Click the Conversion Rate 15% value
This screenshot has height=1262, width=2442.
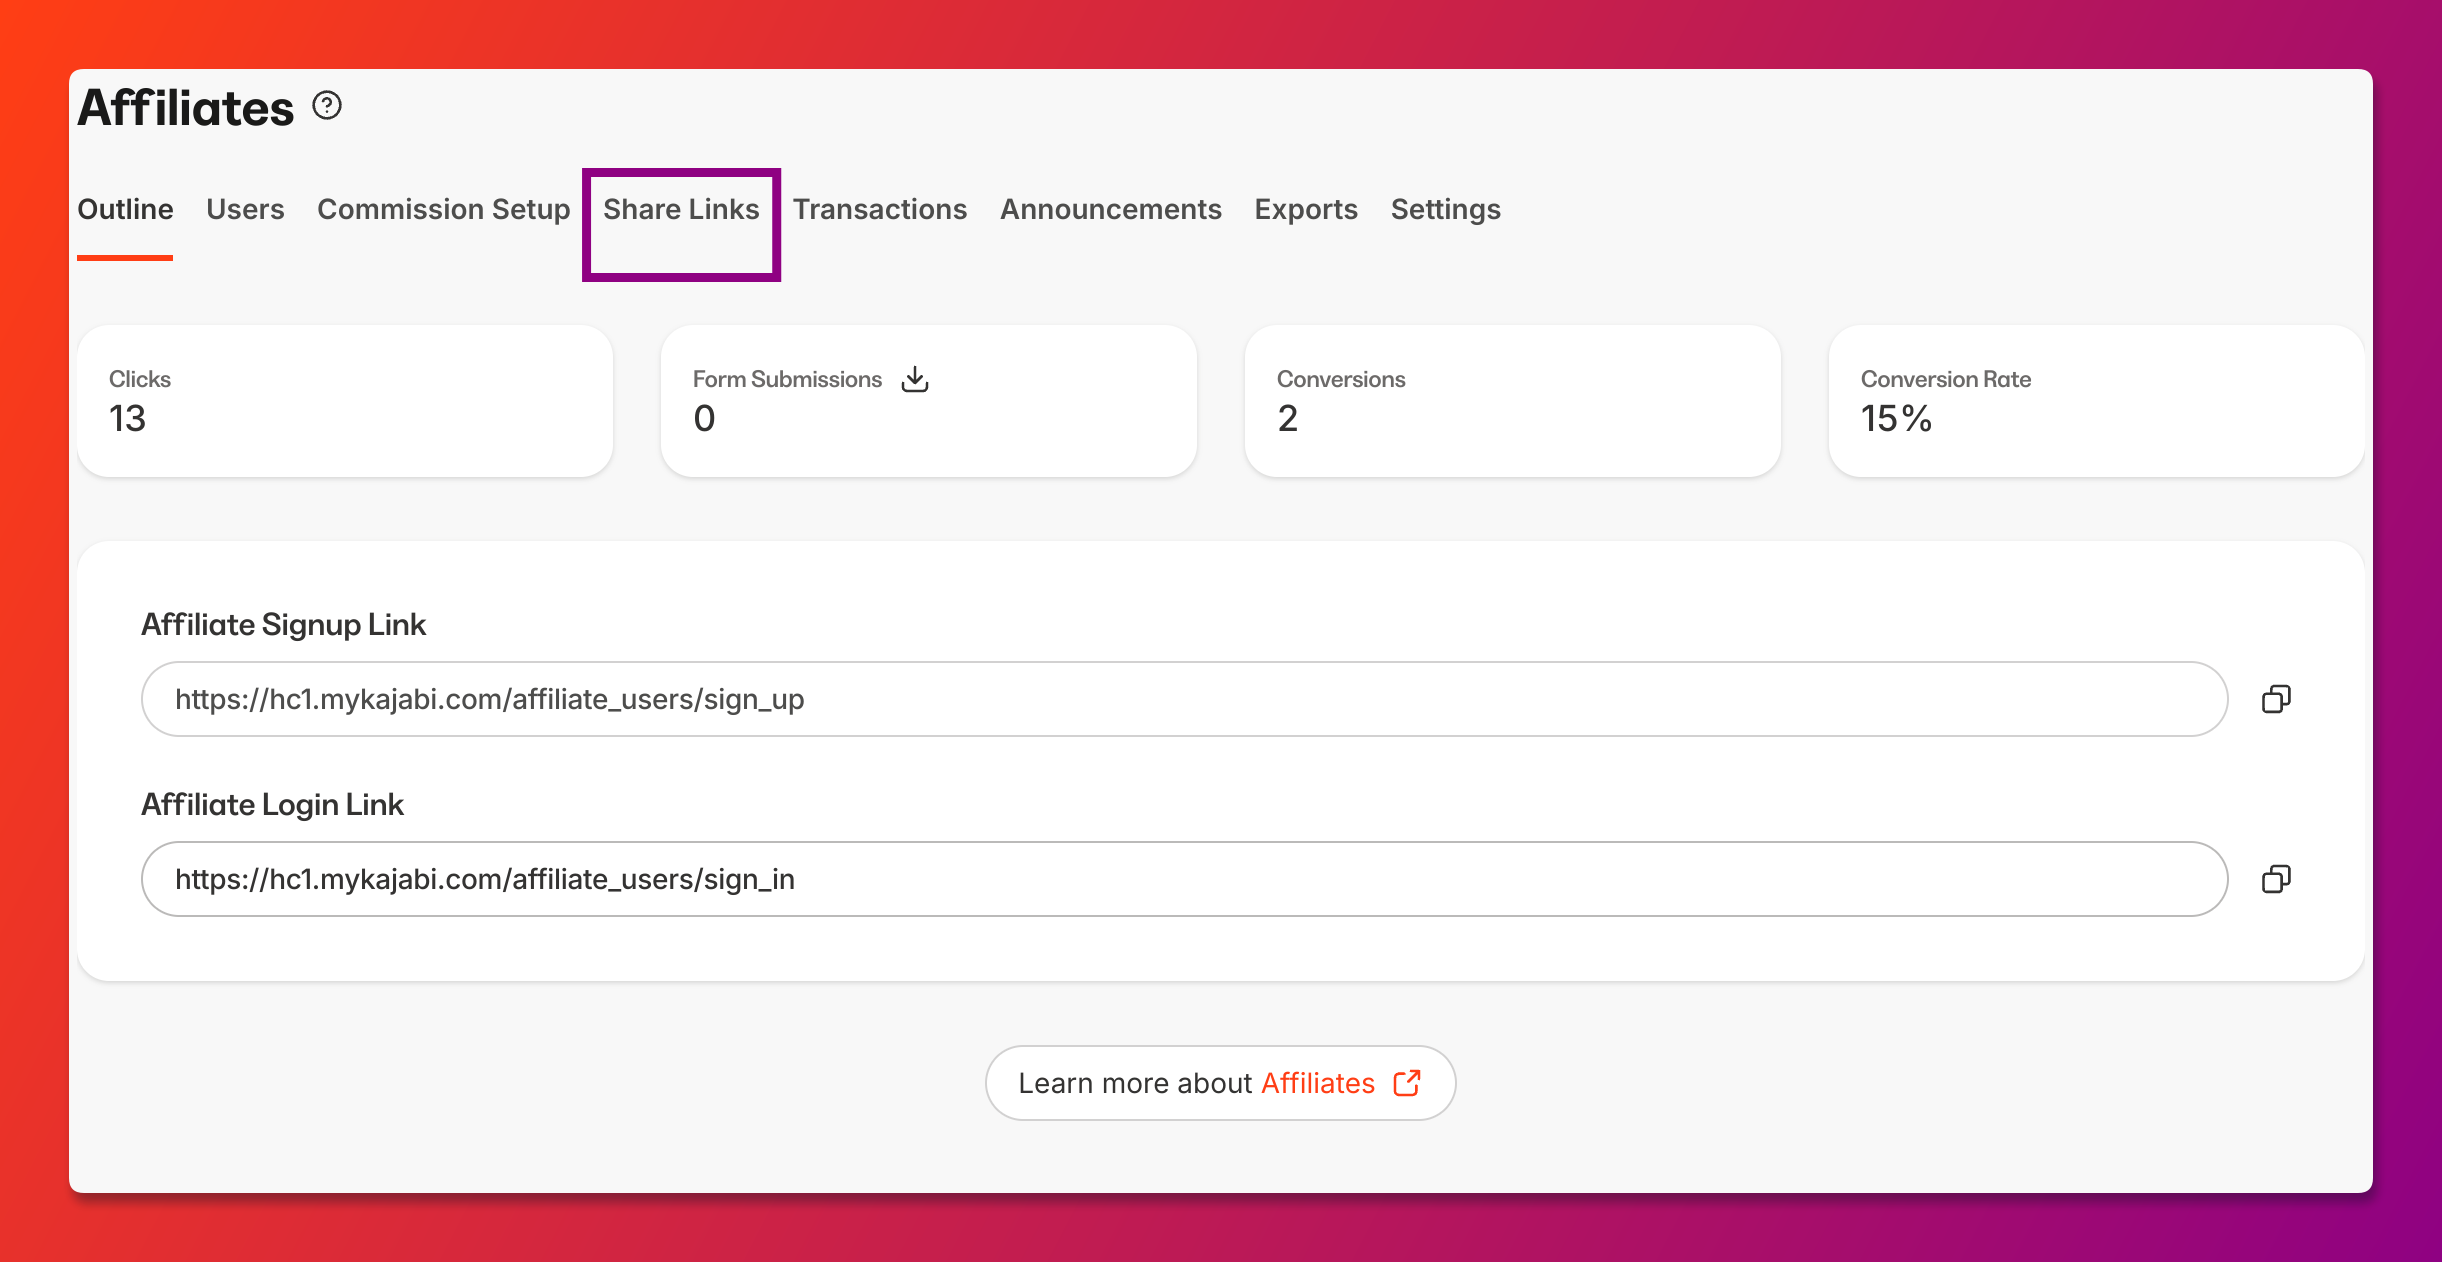(1896, 418)
